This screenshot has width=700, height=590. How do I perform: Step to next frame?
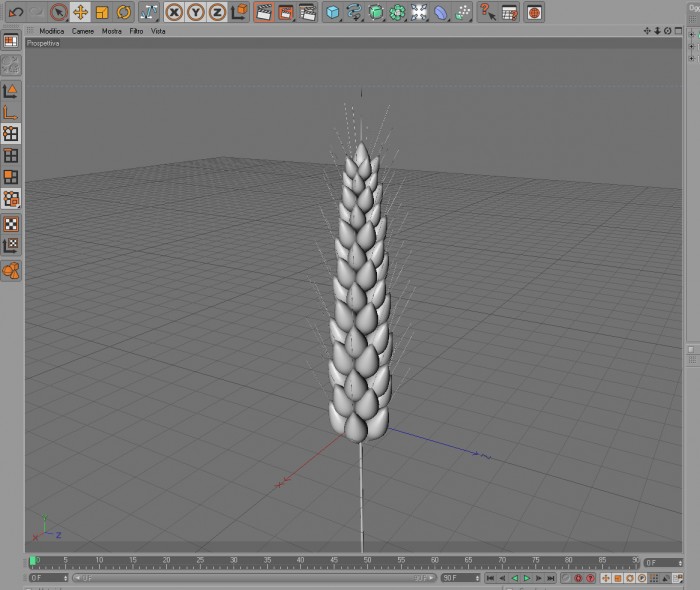539,578
